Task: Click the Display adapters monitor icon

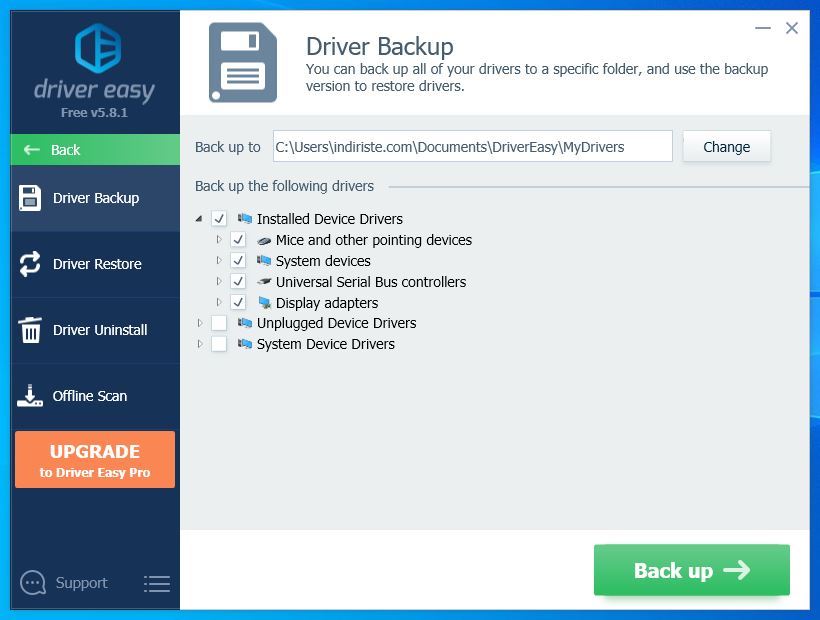Action: click(265, 303)
